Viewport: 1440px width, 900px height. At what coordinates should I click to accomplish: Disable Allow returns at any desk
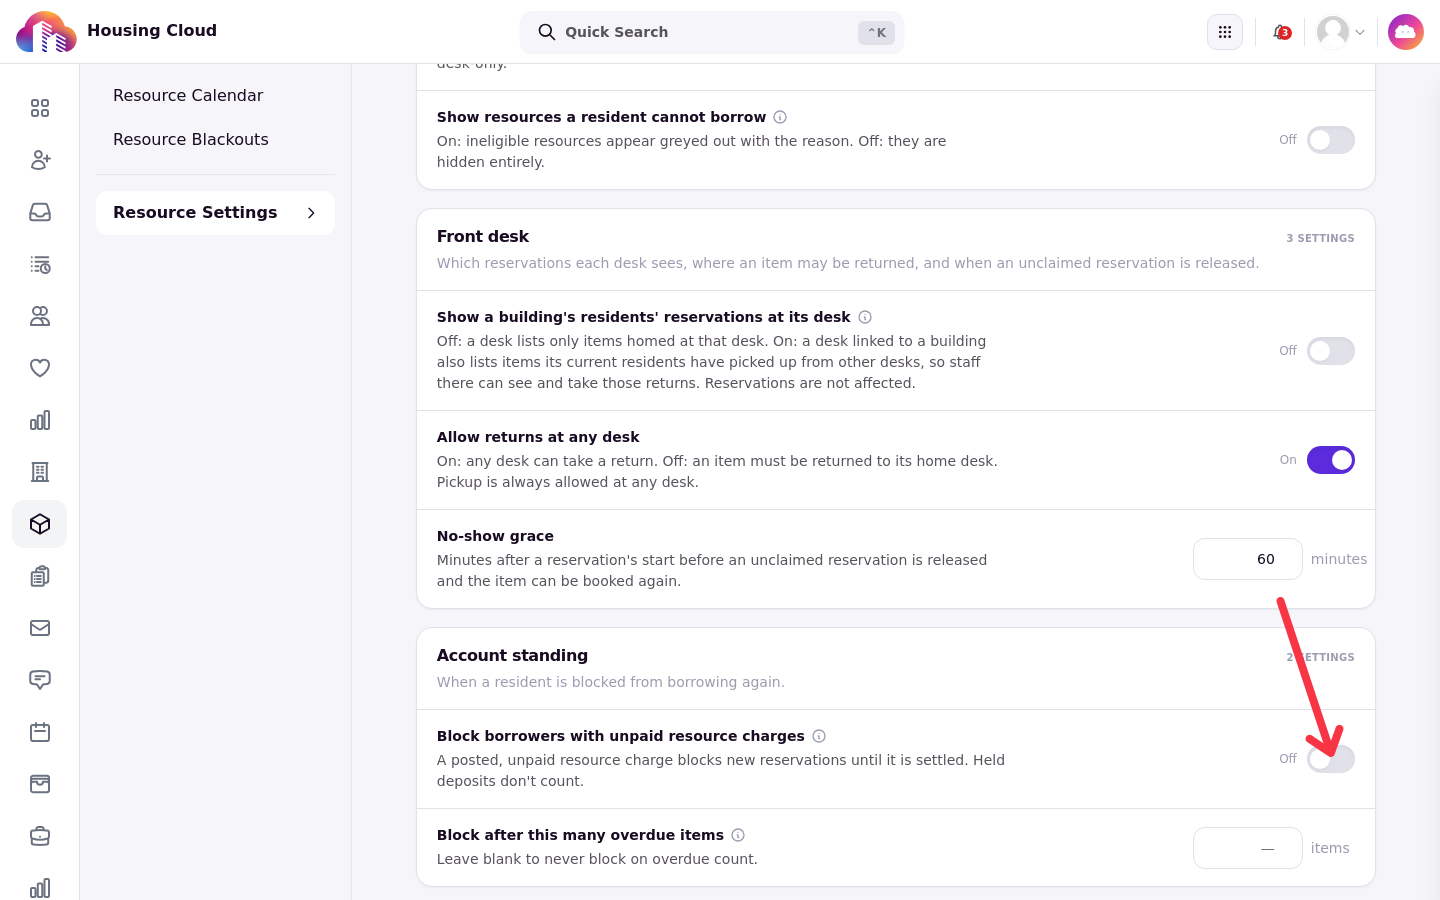(1331, 460)
